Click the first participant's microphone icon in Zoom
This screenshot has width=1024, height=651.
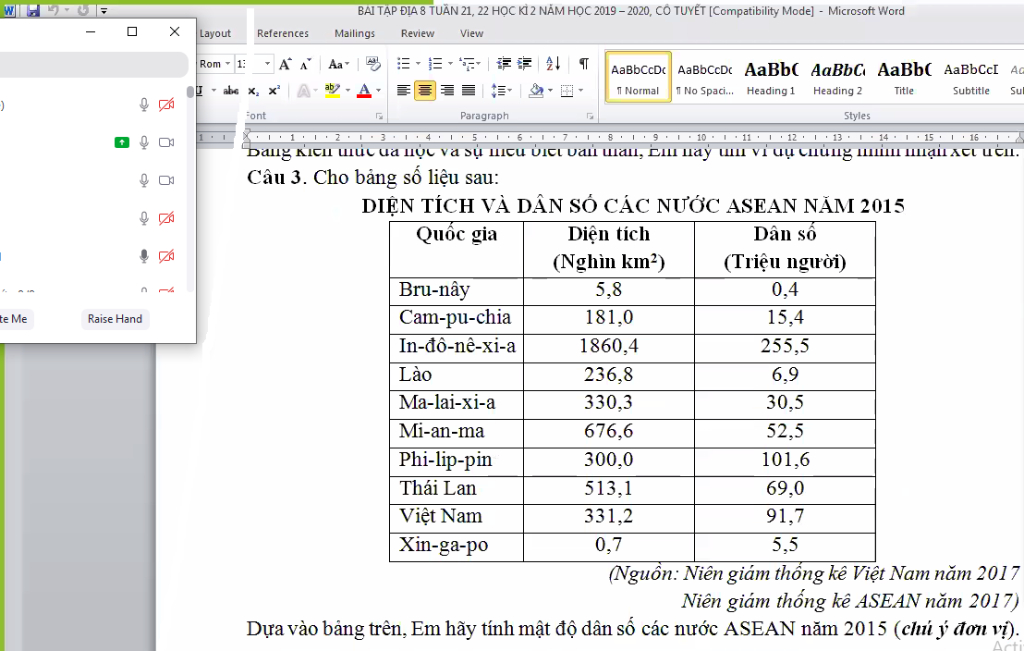coord(144,104)
